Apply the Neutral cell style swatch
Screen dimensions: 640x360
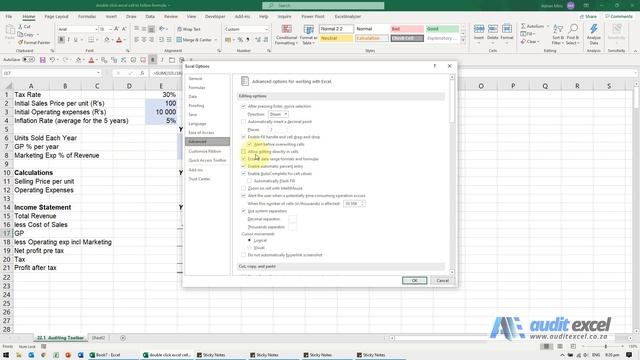336,38
